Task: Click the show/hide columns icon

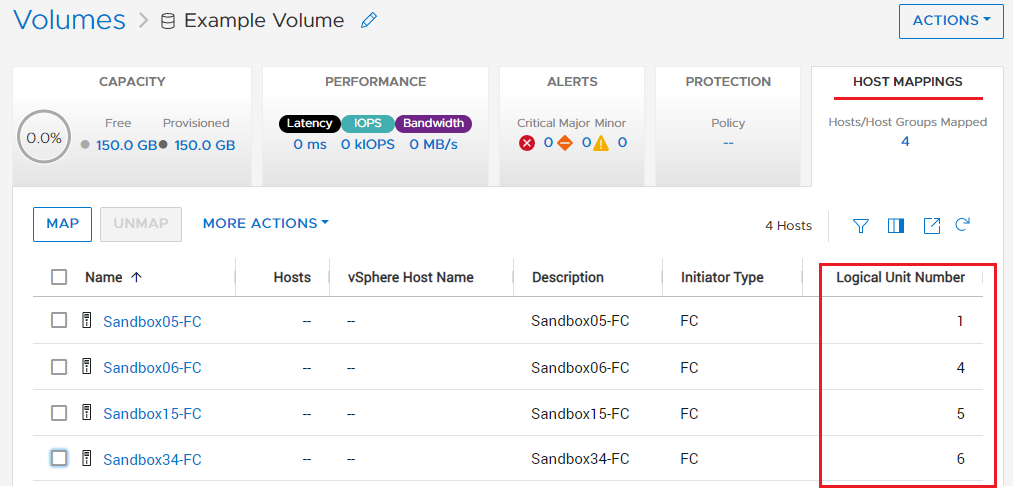Action: [895, 226]
